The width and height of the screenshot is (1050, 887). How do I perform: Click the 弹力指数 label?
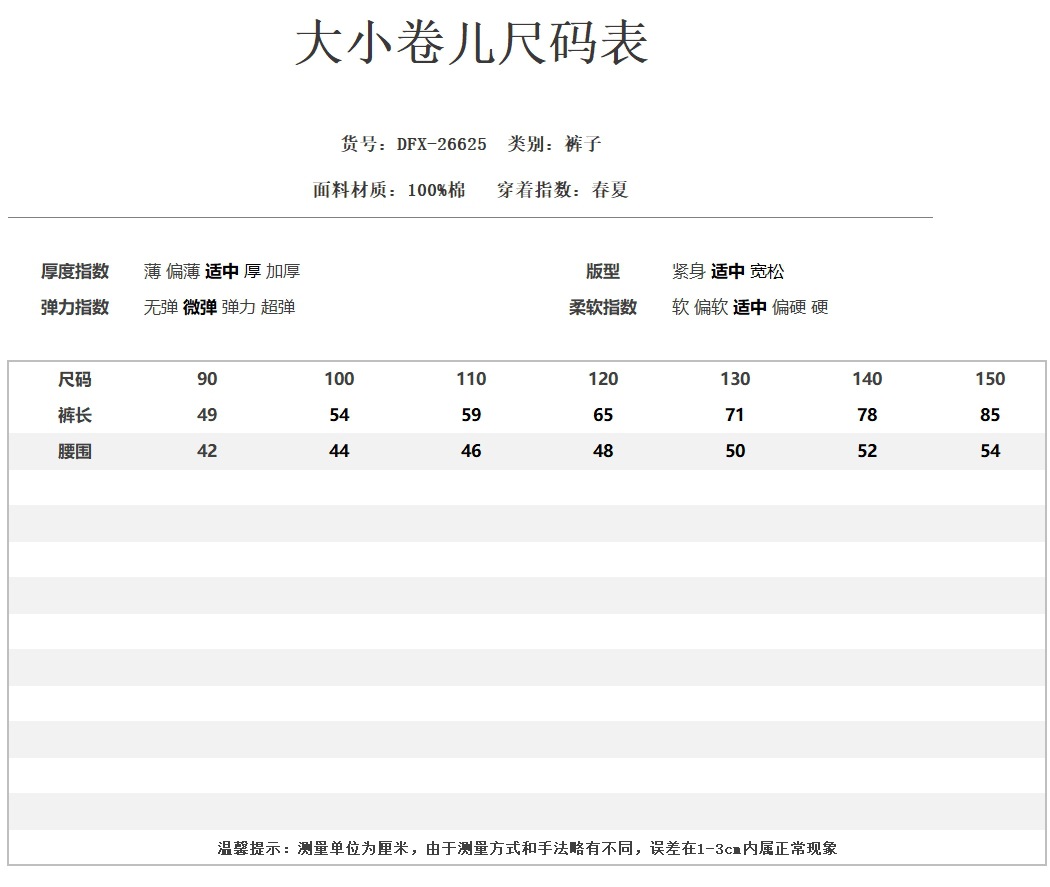point(74,307)
